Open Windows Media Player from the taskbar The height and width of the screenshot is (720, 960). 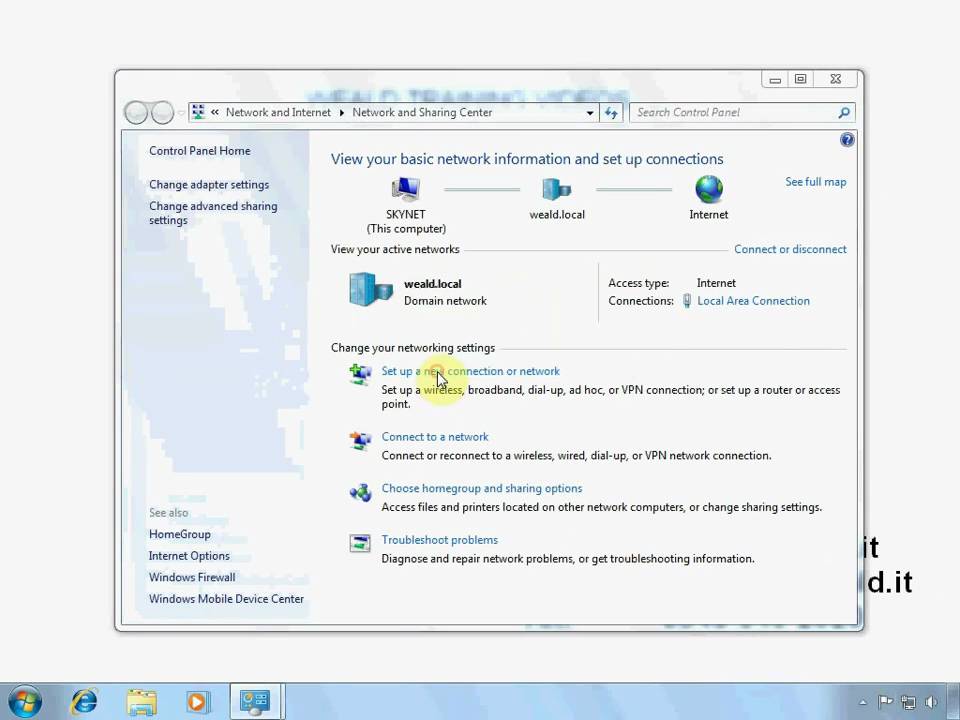[197, 702]
